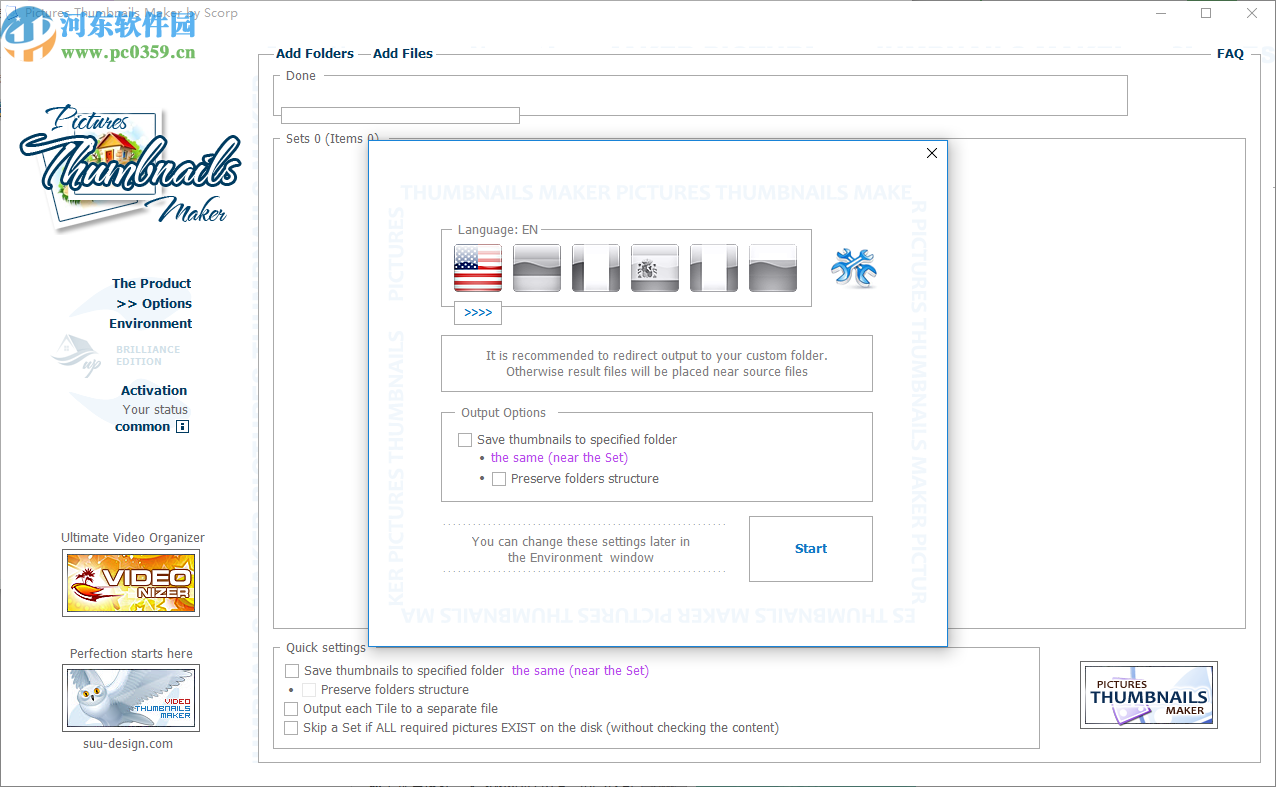Select the US English flag language
The height and width of the screenshot is (787, 1276).
click(478, 268)
